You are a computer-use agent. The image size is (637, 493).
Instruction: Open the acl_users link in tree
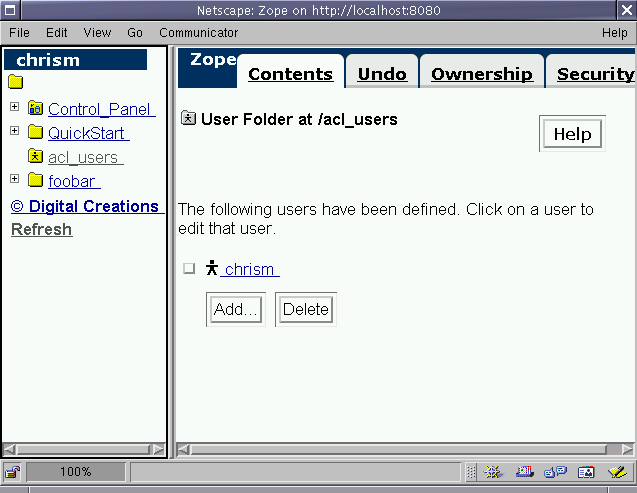coord(86,157)
